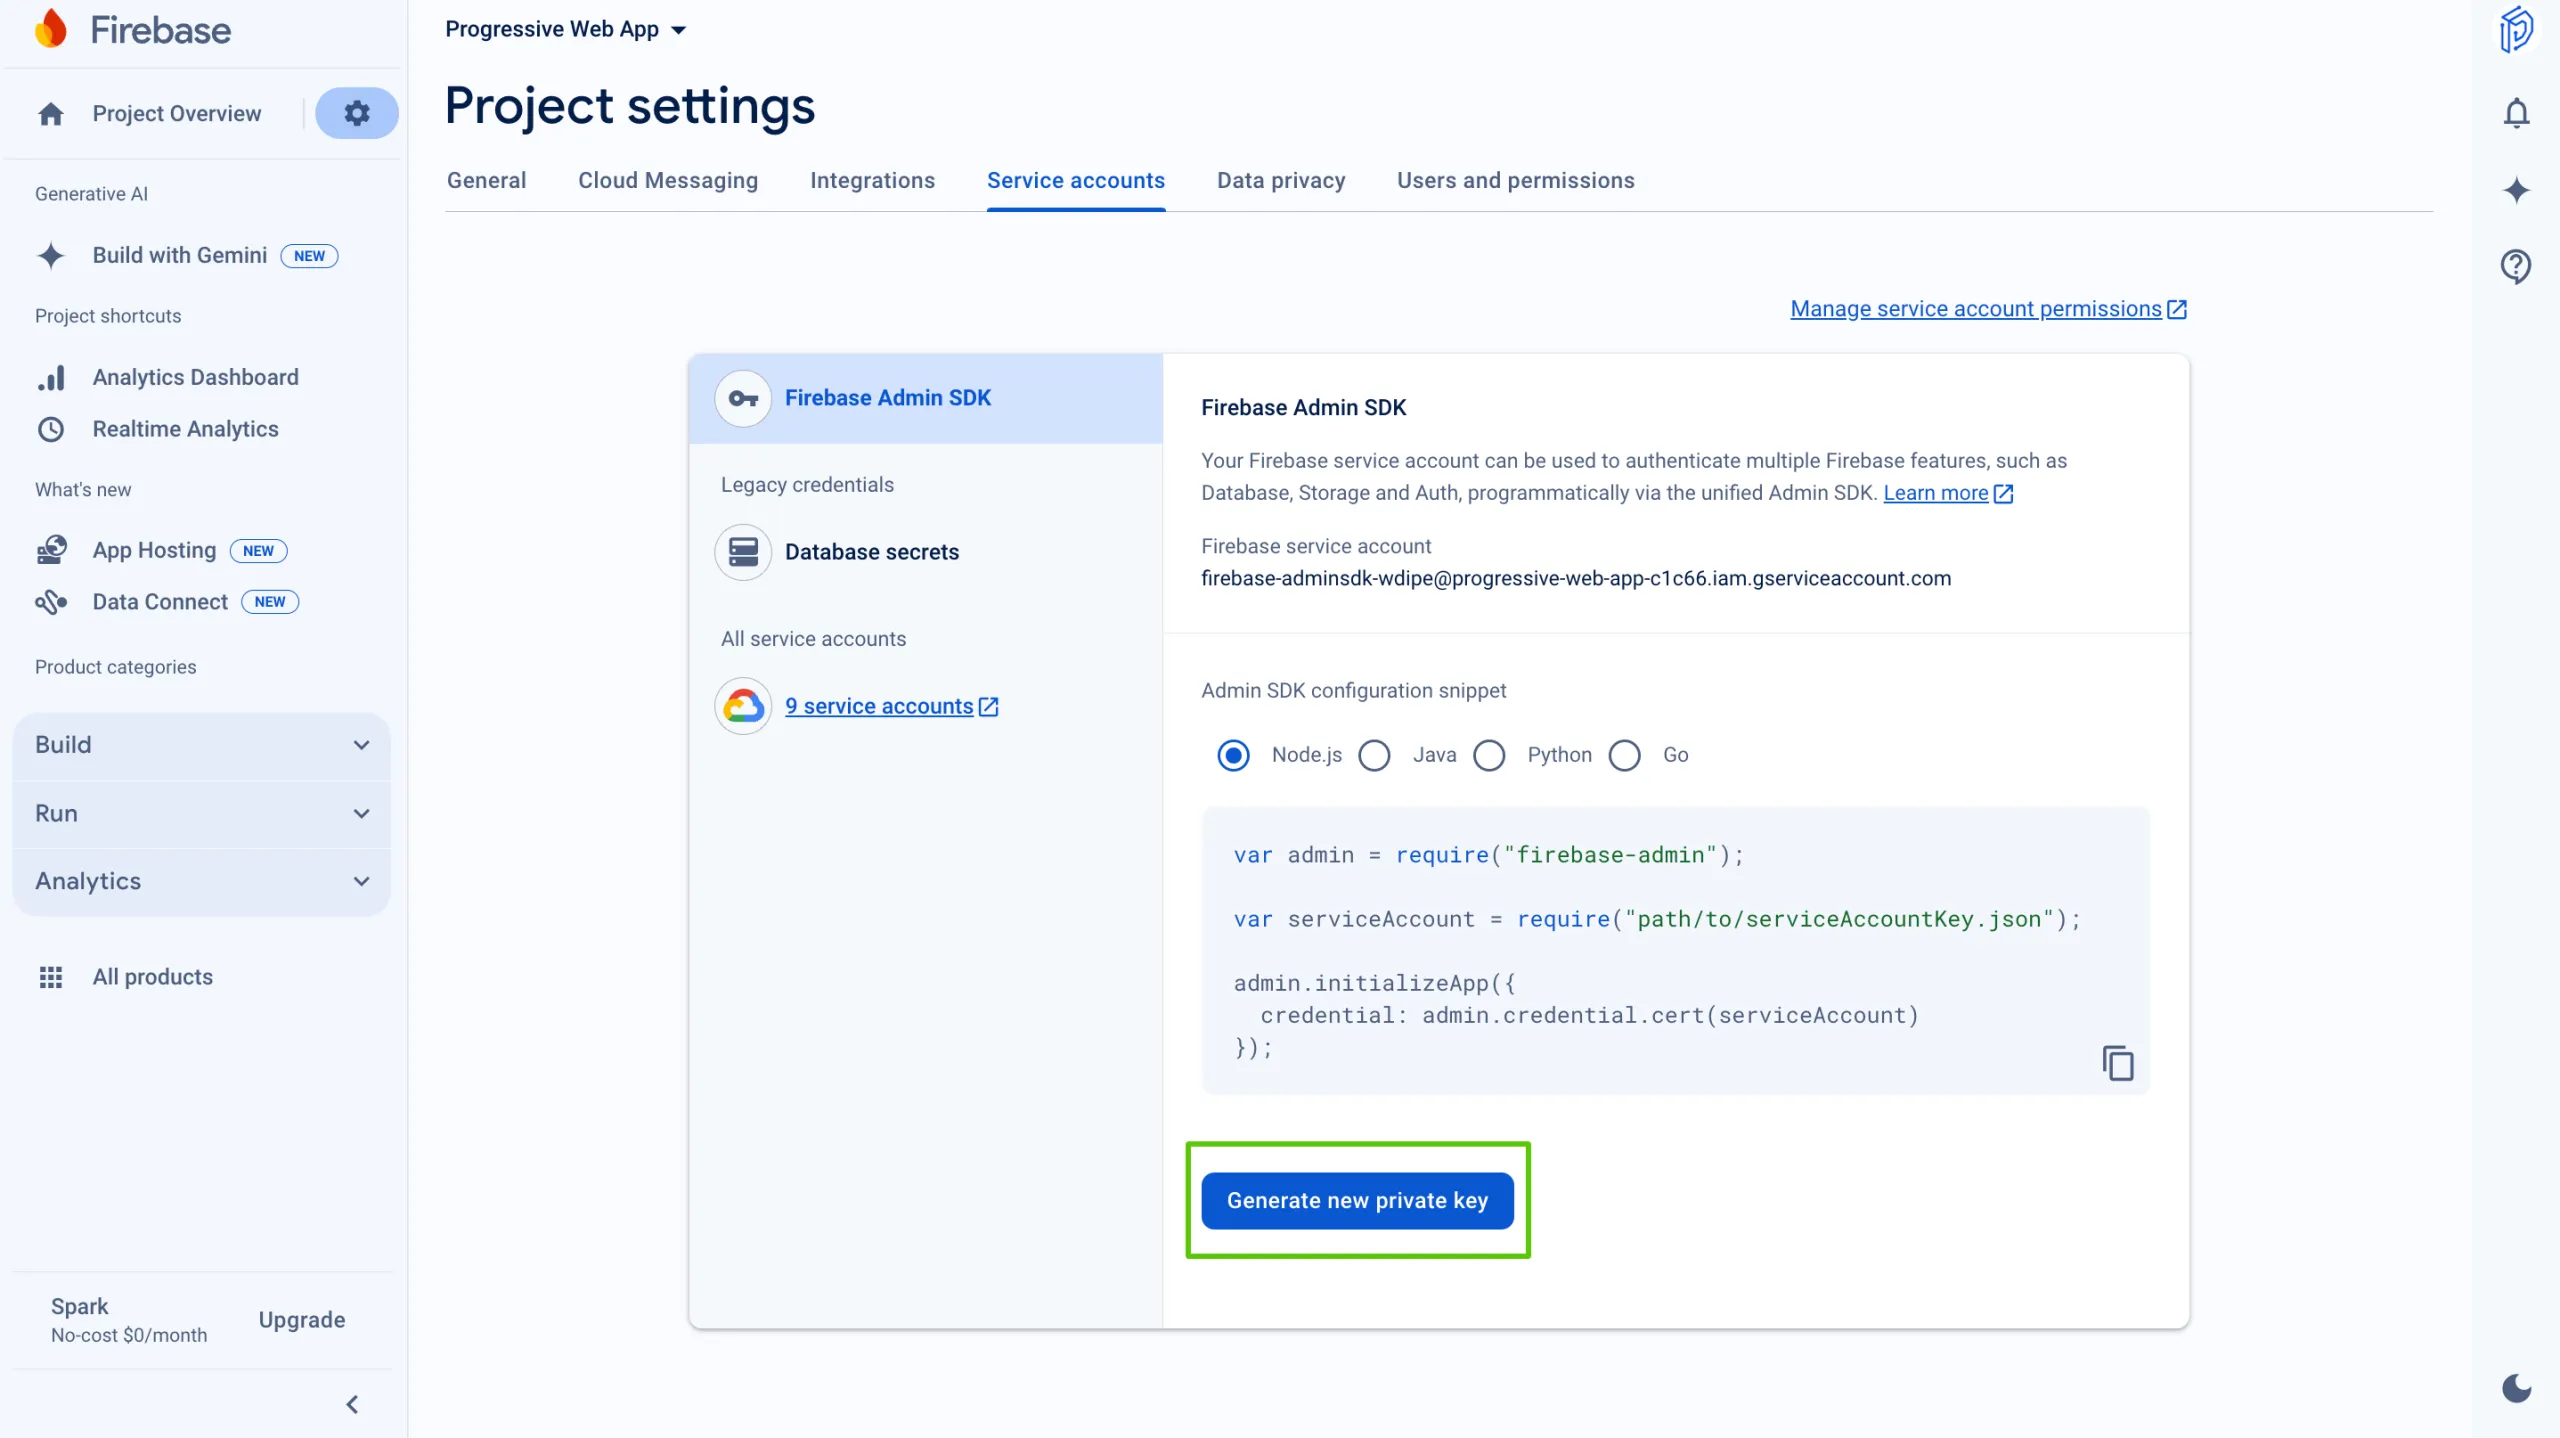Click the Spark No-cost plan label
Screen dimensions: 2560x1438
coord(128,1320)
